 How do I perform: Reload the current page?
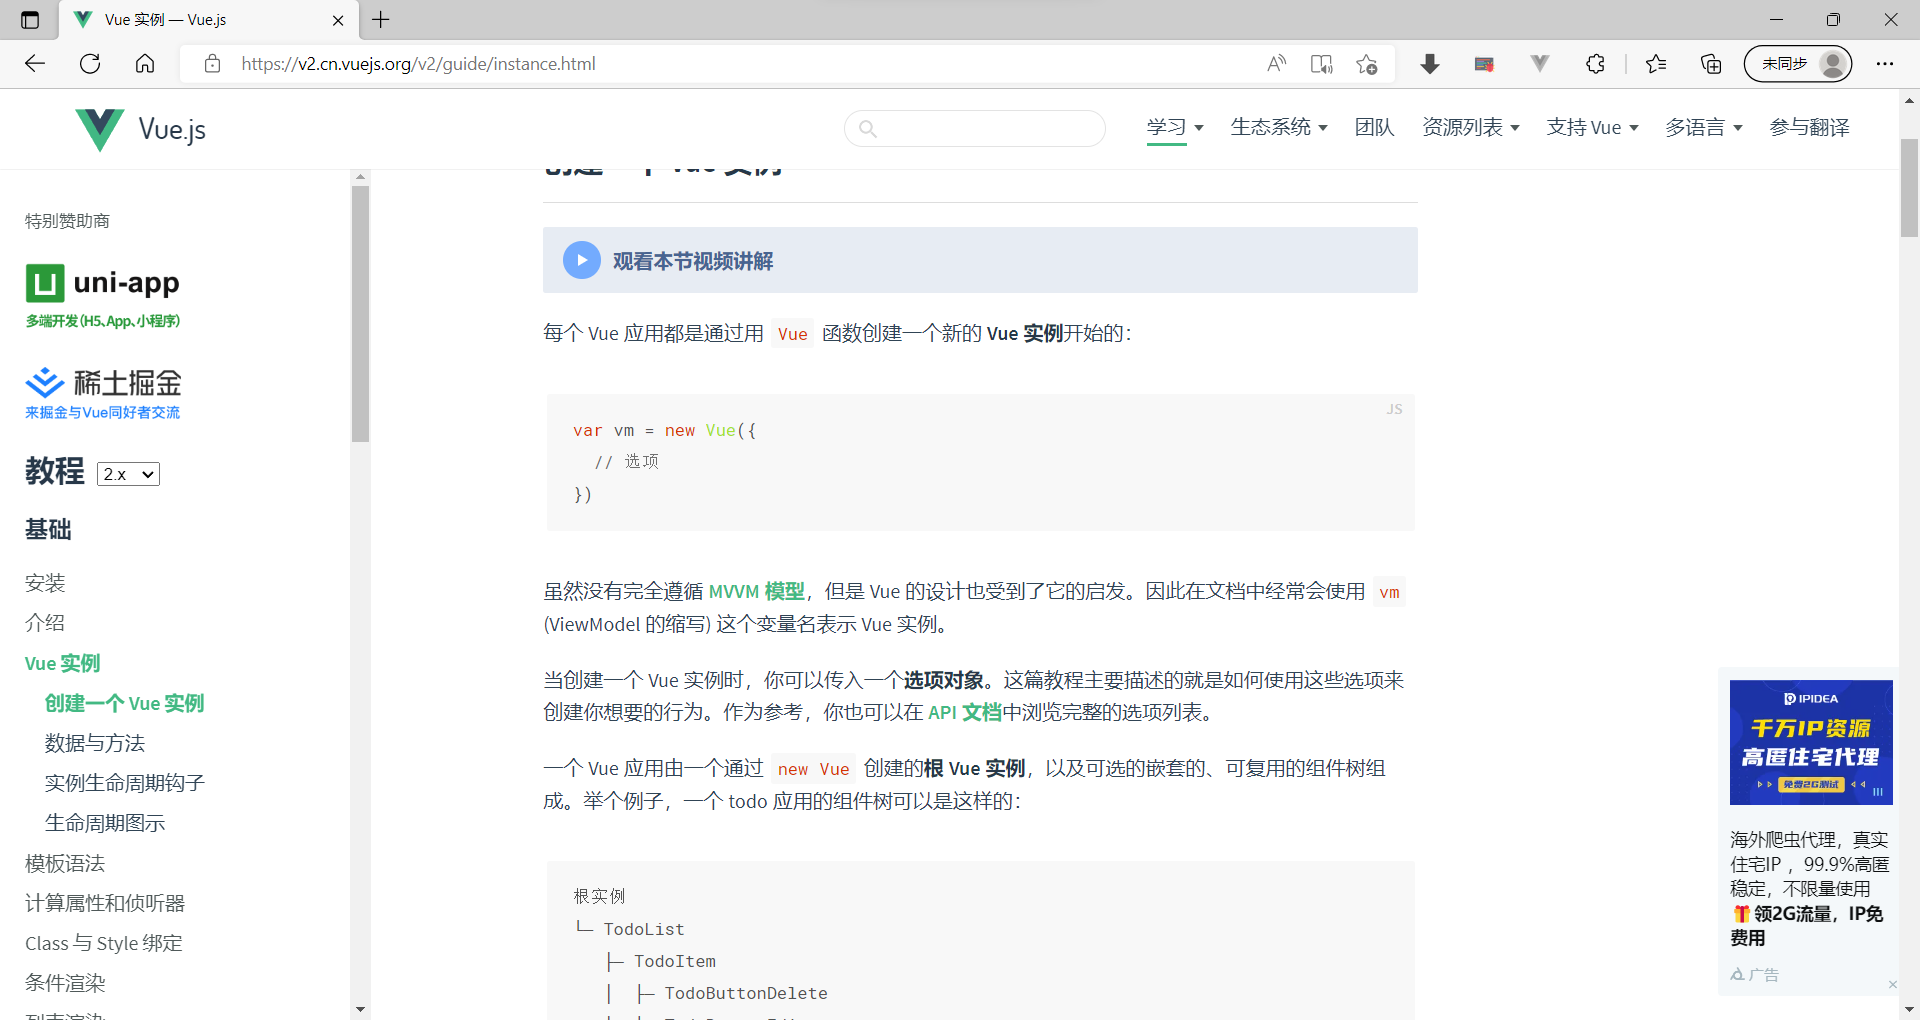pyautogui.click(x=90, y=63)
